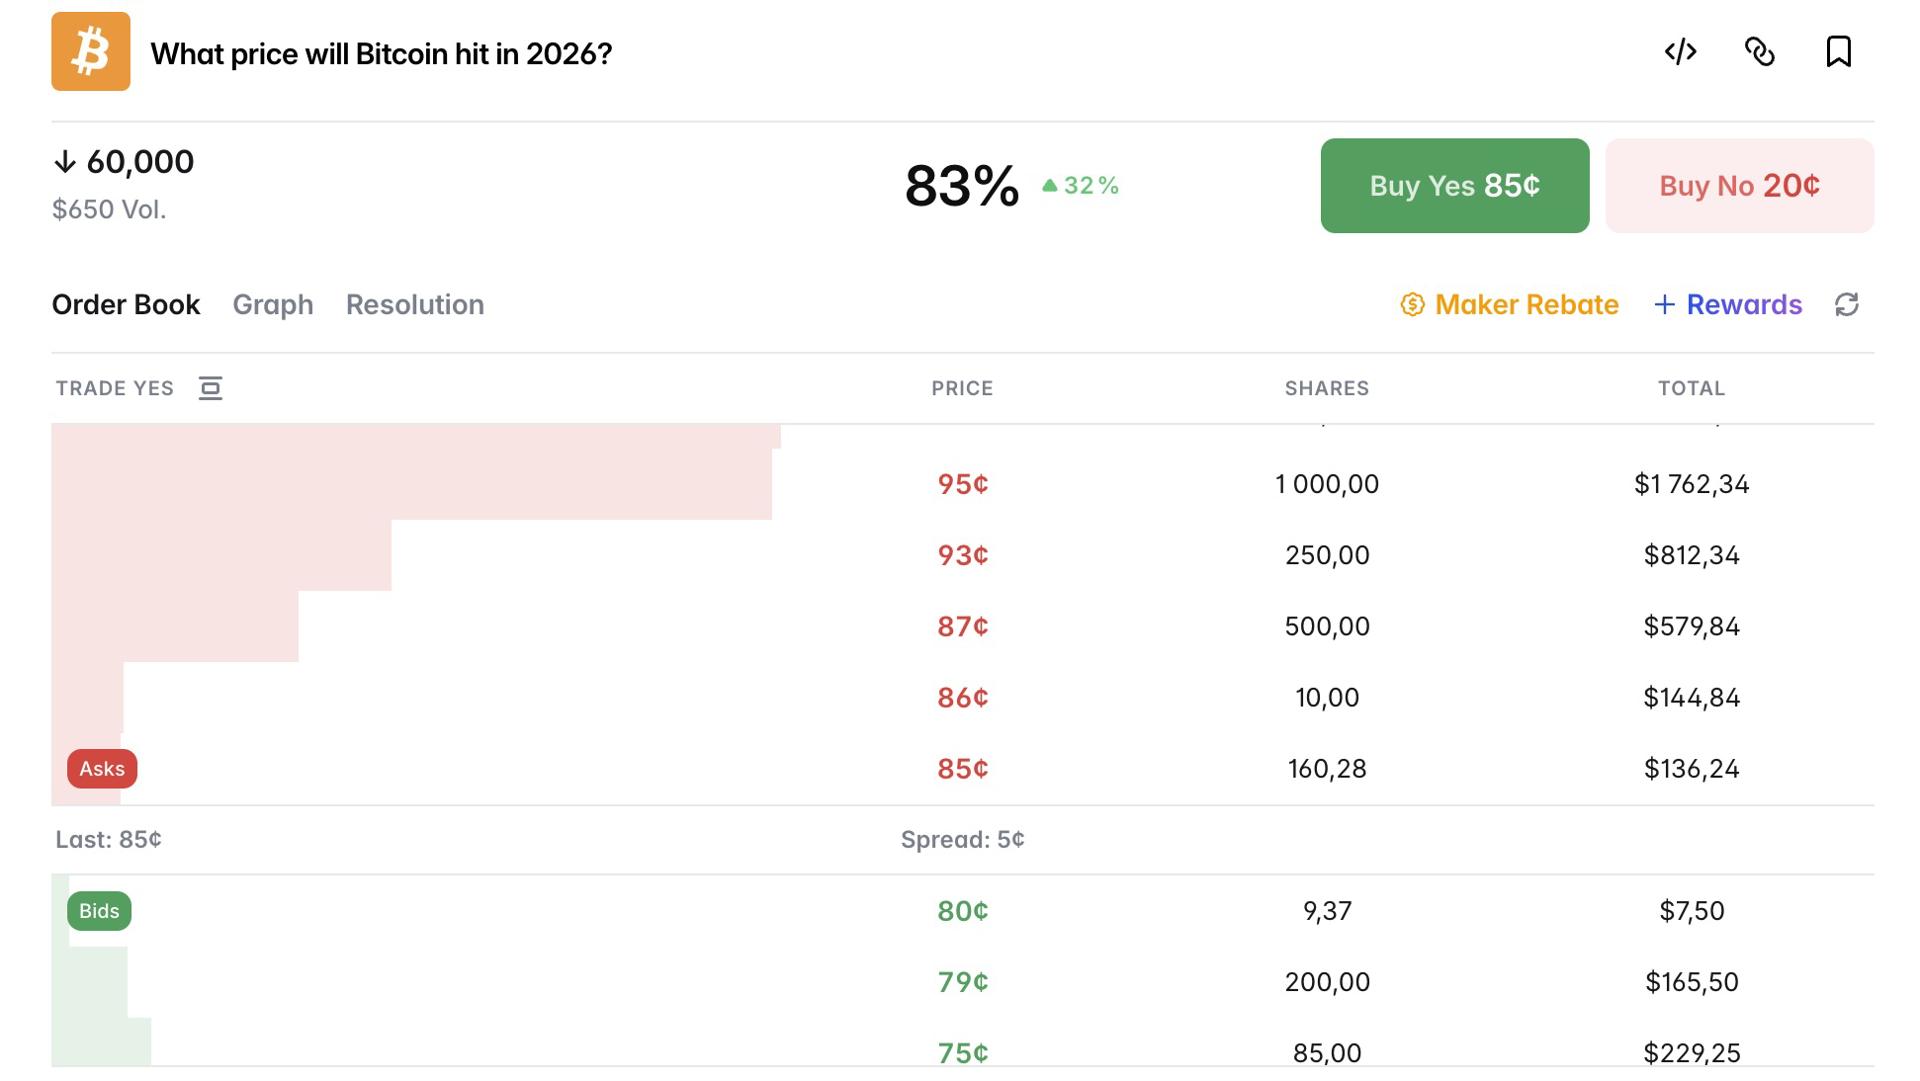
Task: Click the TOTAL column header
Action: click(x=1692, y=388)
